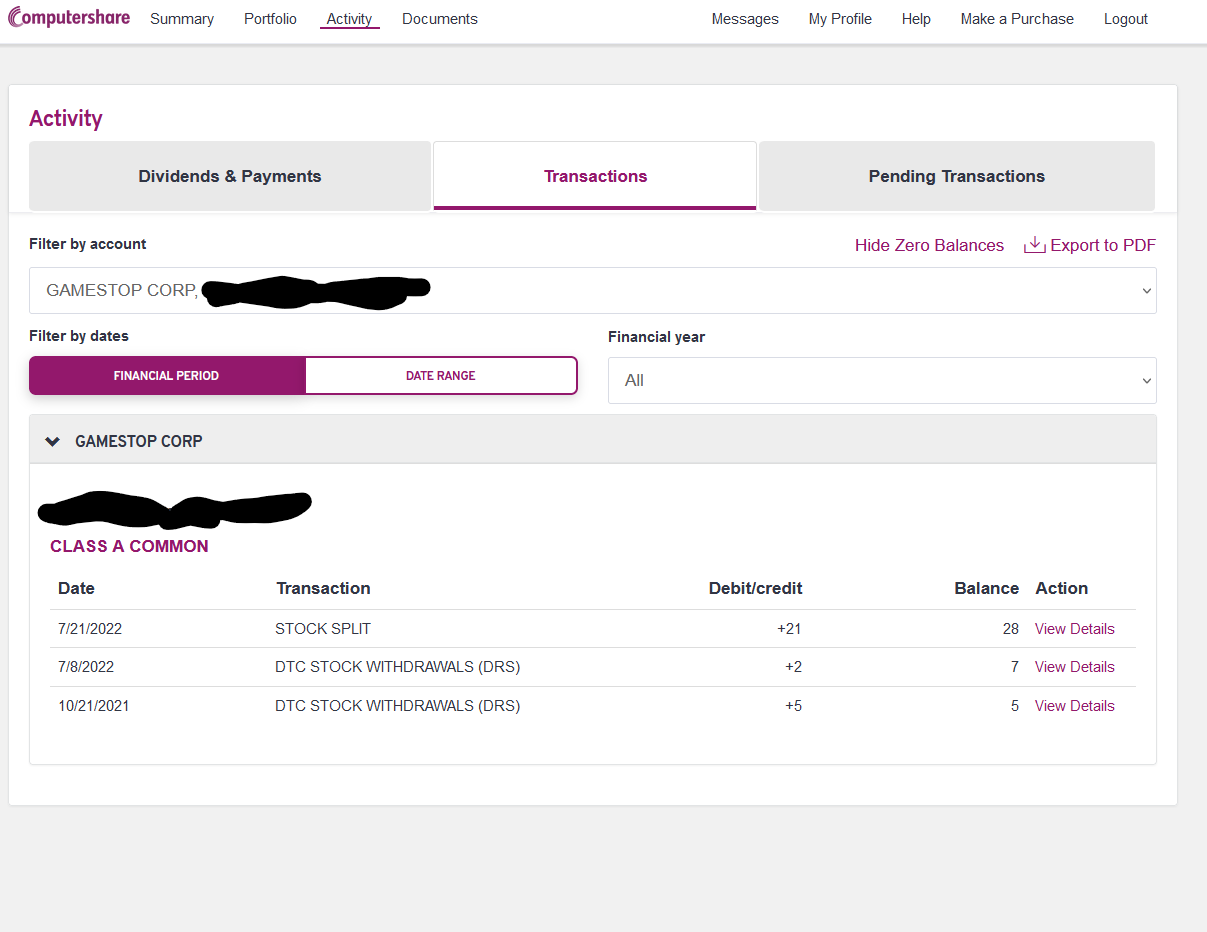Click the Export to PDF download icon
The image size is (1207, 932).
click(x=1034, y=245)
